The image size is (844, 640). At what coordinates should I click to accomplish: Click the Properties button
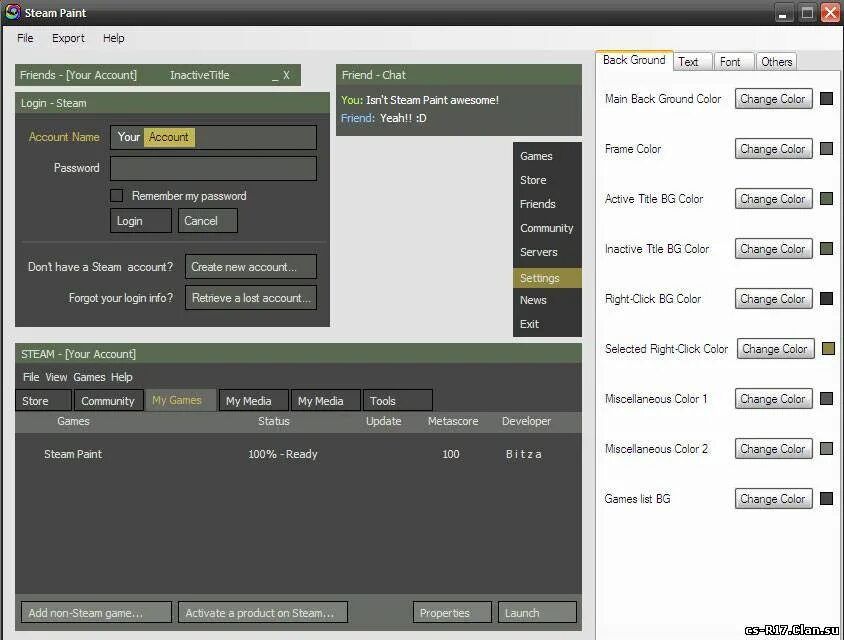pos(452,613)
